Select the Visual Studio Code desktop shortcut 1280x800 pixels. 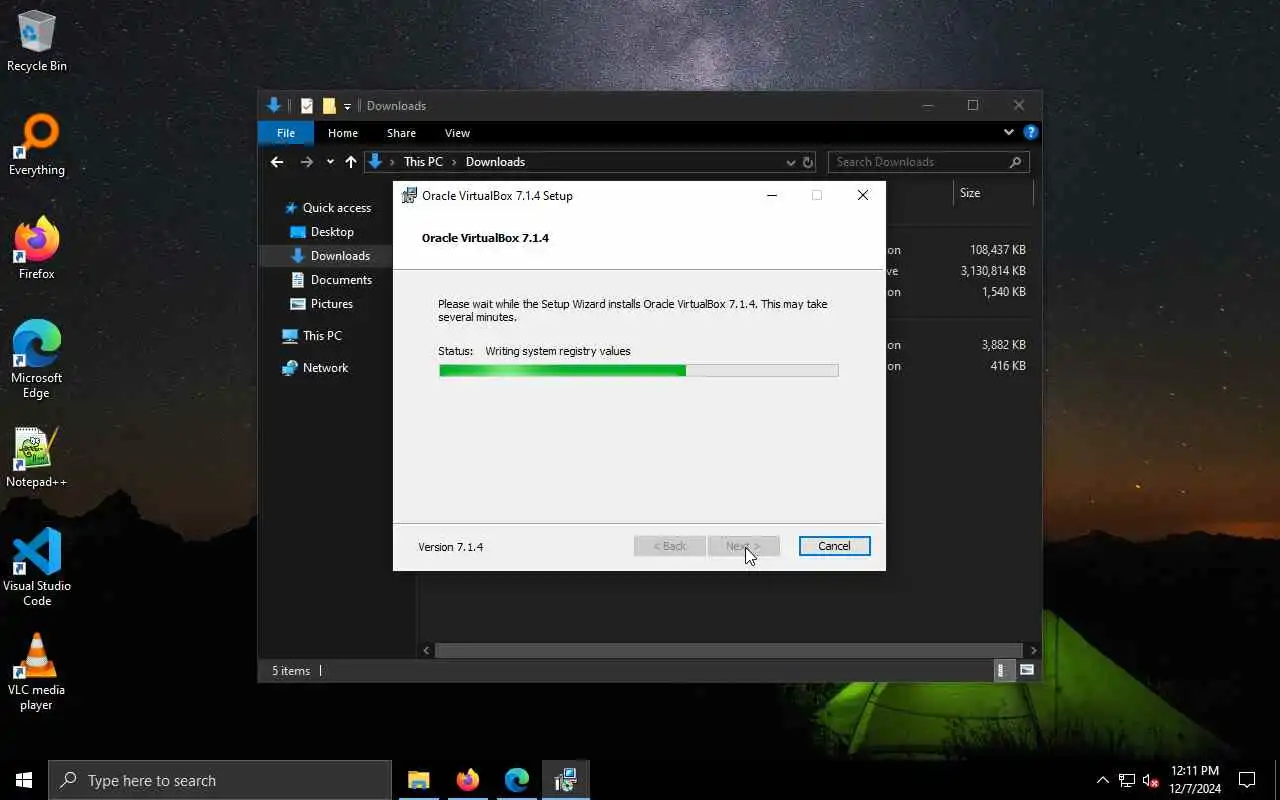(37, 568)
